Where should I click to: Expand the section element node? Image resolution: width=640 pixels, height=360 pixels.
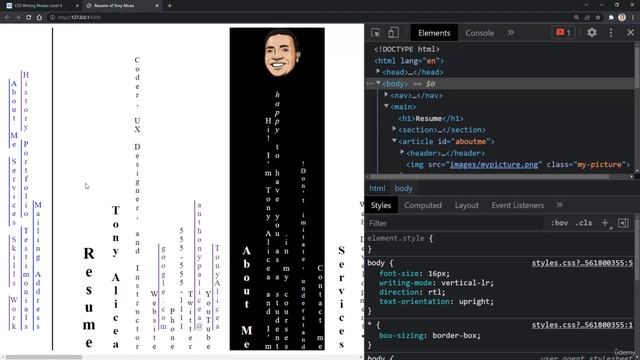(x=394, y=129)
